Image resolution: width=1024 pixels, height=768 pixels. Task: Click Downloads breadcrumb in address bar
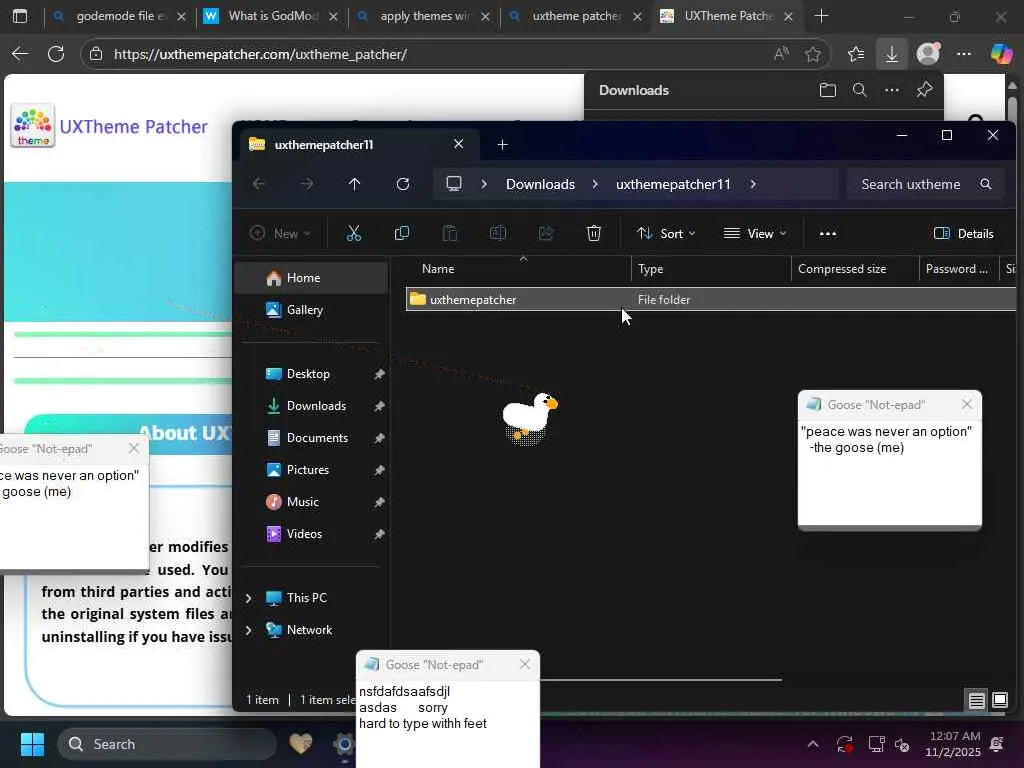540,184
